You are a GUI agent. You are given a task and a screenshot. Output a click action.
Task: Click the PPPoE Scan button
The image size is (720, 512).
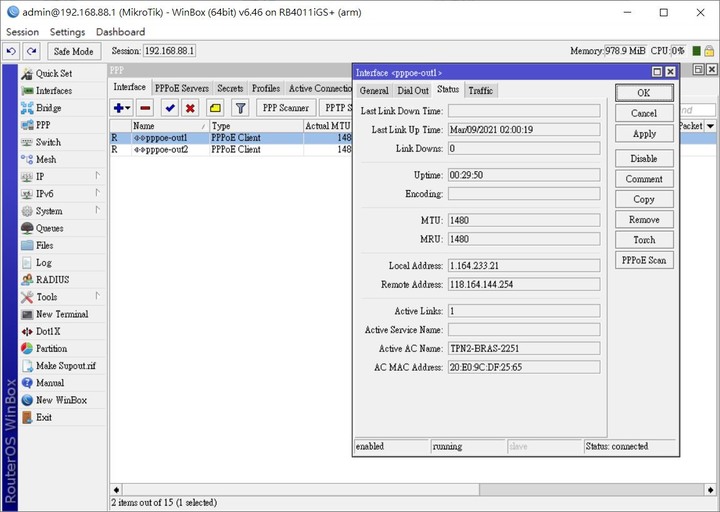click(x=644, y=260)
